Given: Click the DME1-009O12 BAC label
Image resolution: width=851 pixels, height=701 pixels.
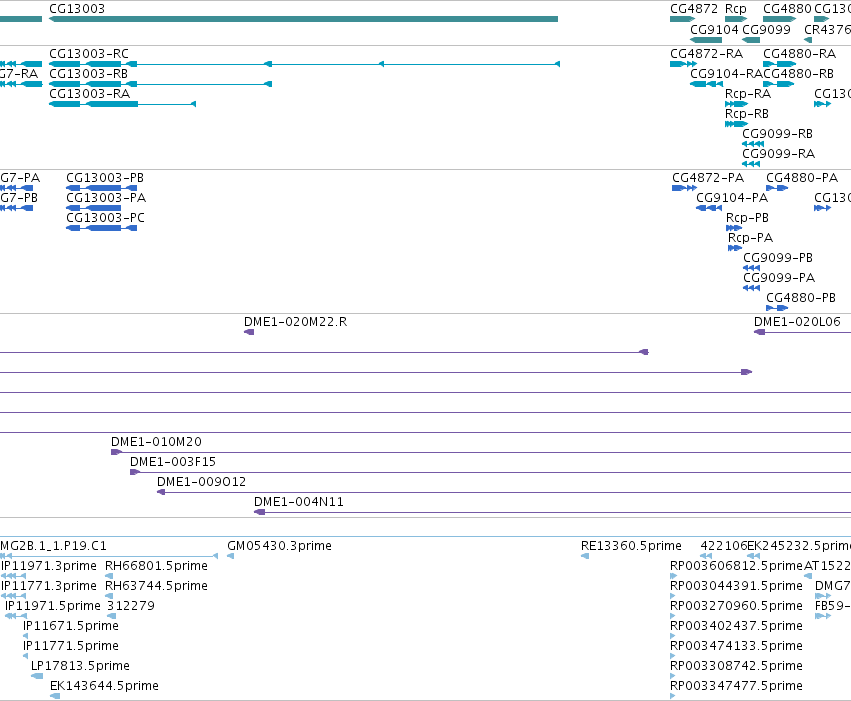Looking at the screenshot, I should (201, 482).
